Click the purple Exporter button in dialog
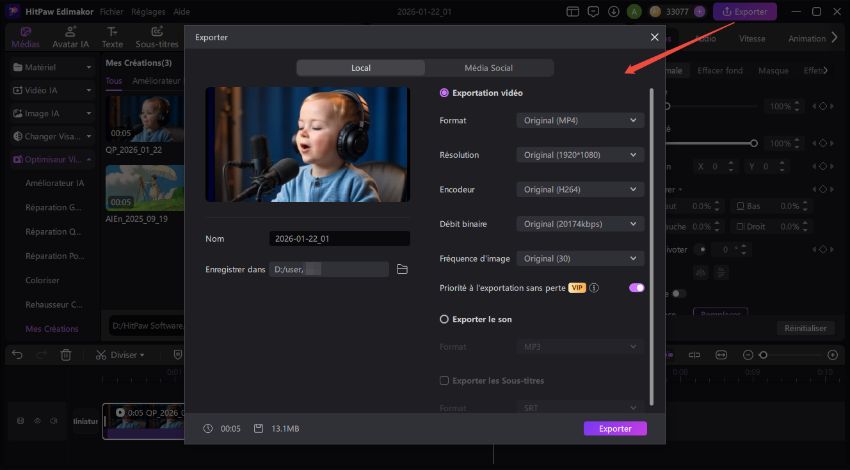This screenshot has width=850, height=470. click(615, 428)
